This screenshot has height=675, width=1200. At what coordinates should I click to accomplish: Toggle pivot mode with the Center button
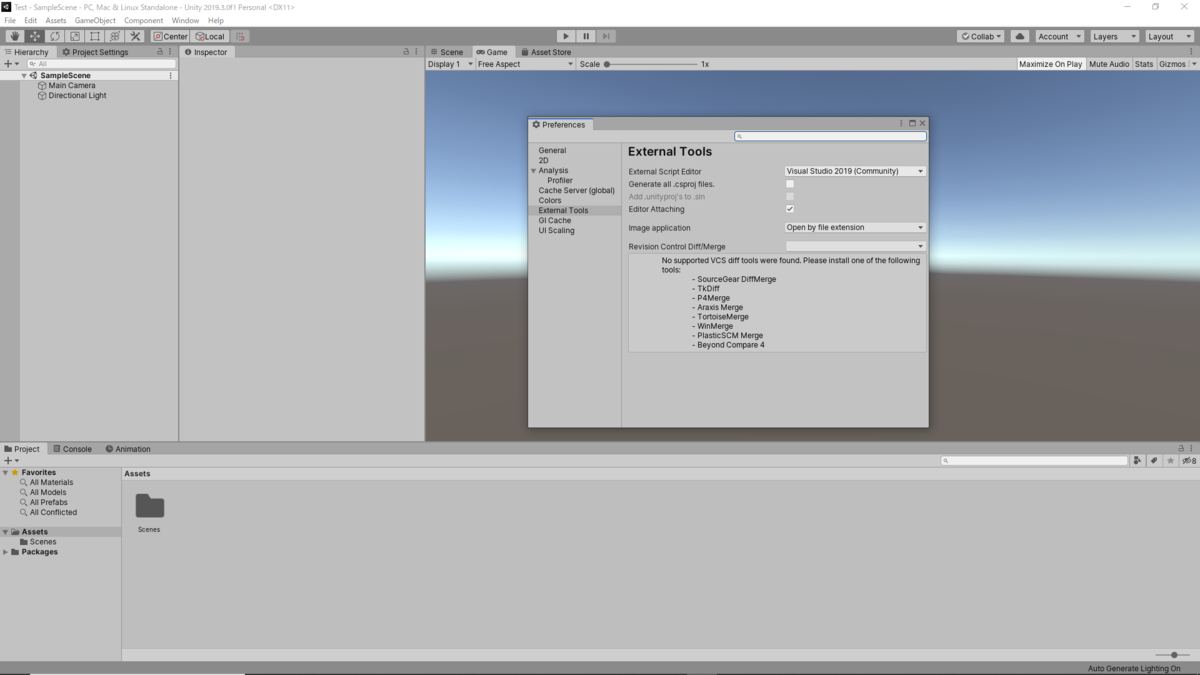pos(170,36)
